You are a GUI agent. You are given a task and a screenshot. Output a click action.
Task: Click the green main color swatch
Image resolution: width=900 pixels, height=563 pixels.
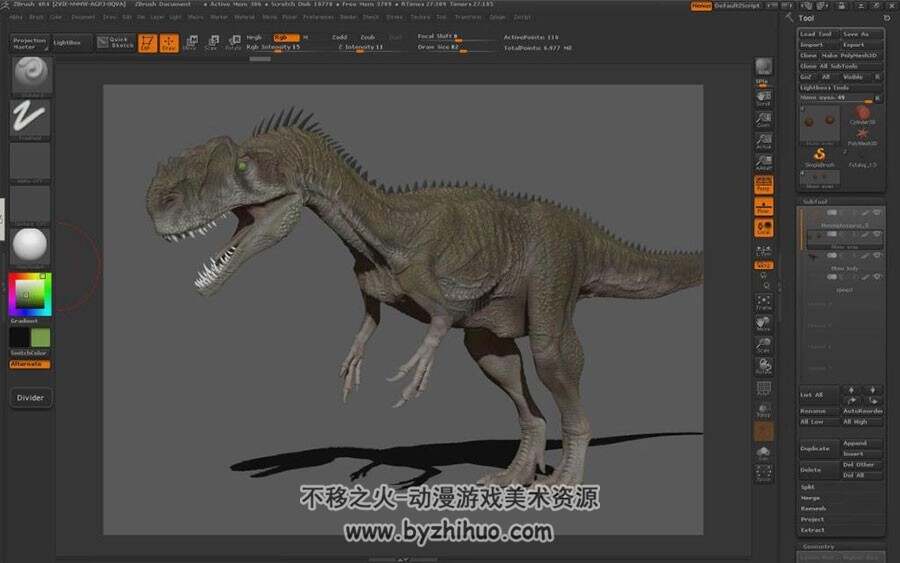41,337
